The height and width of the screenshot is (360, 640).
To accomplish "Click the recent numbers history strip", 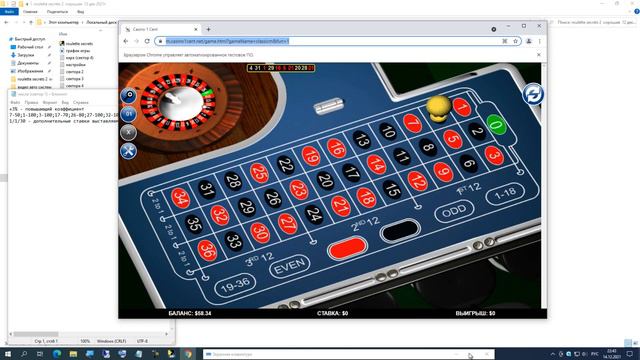I will pyautogui.click(x=281, y=68).
